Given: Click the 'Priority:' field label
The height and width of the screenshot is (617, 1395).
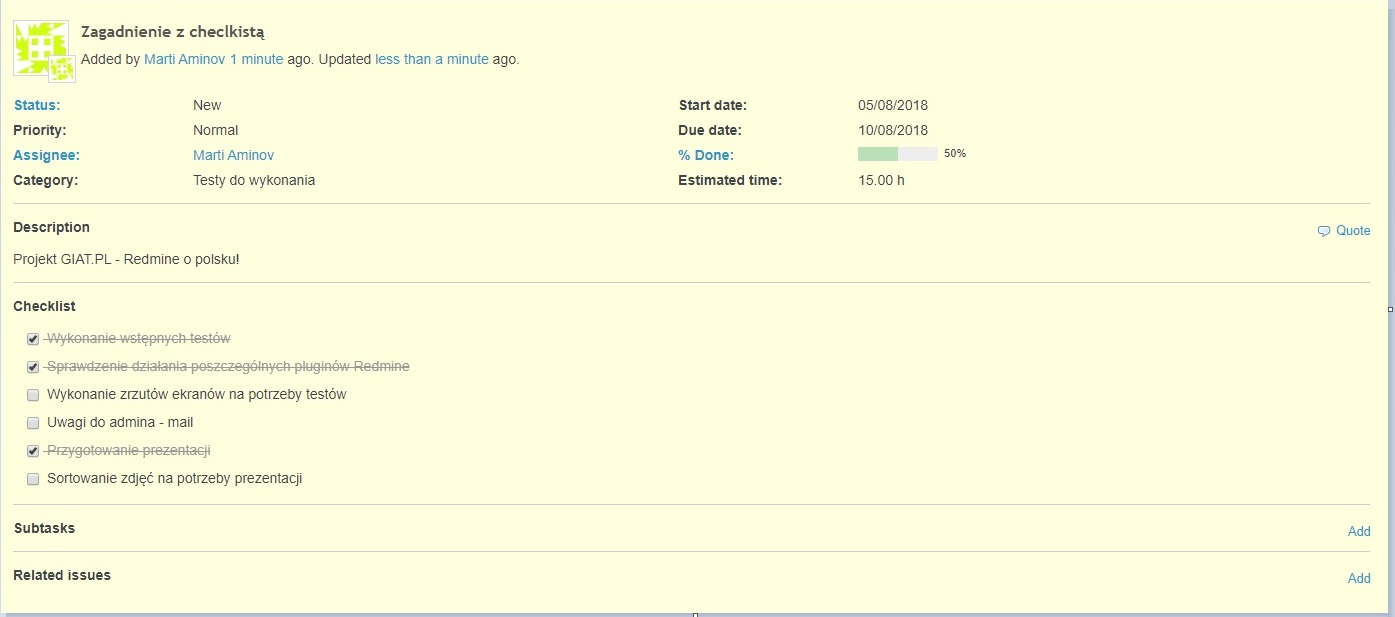Looking at the screenshot, I should pos(39,130).
